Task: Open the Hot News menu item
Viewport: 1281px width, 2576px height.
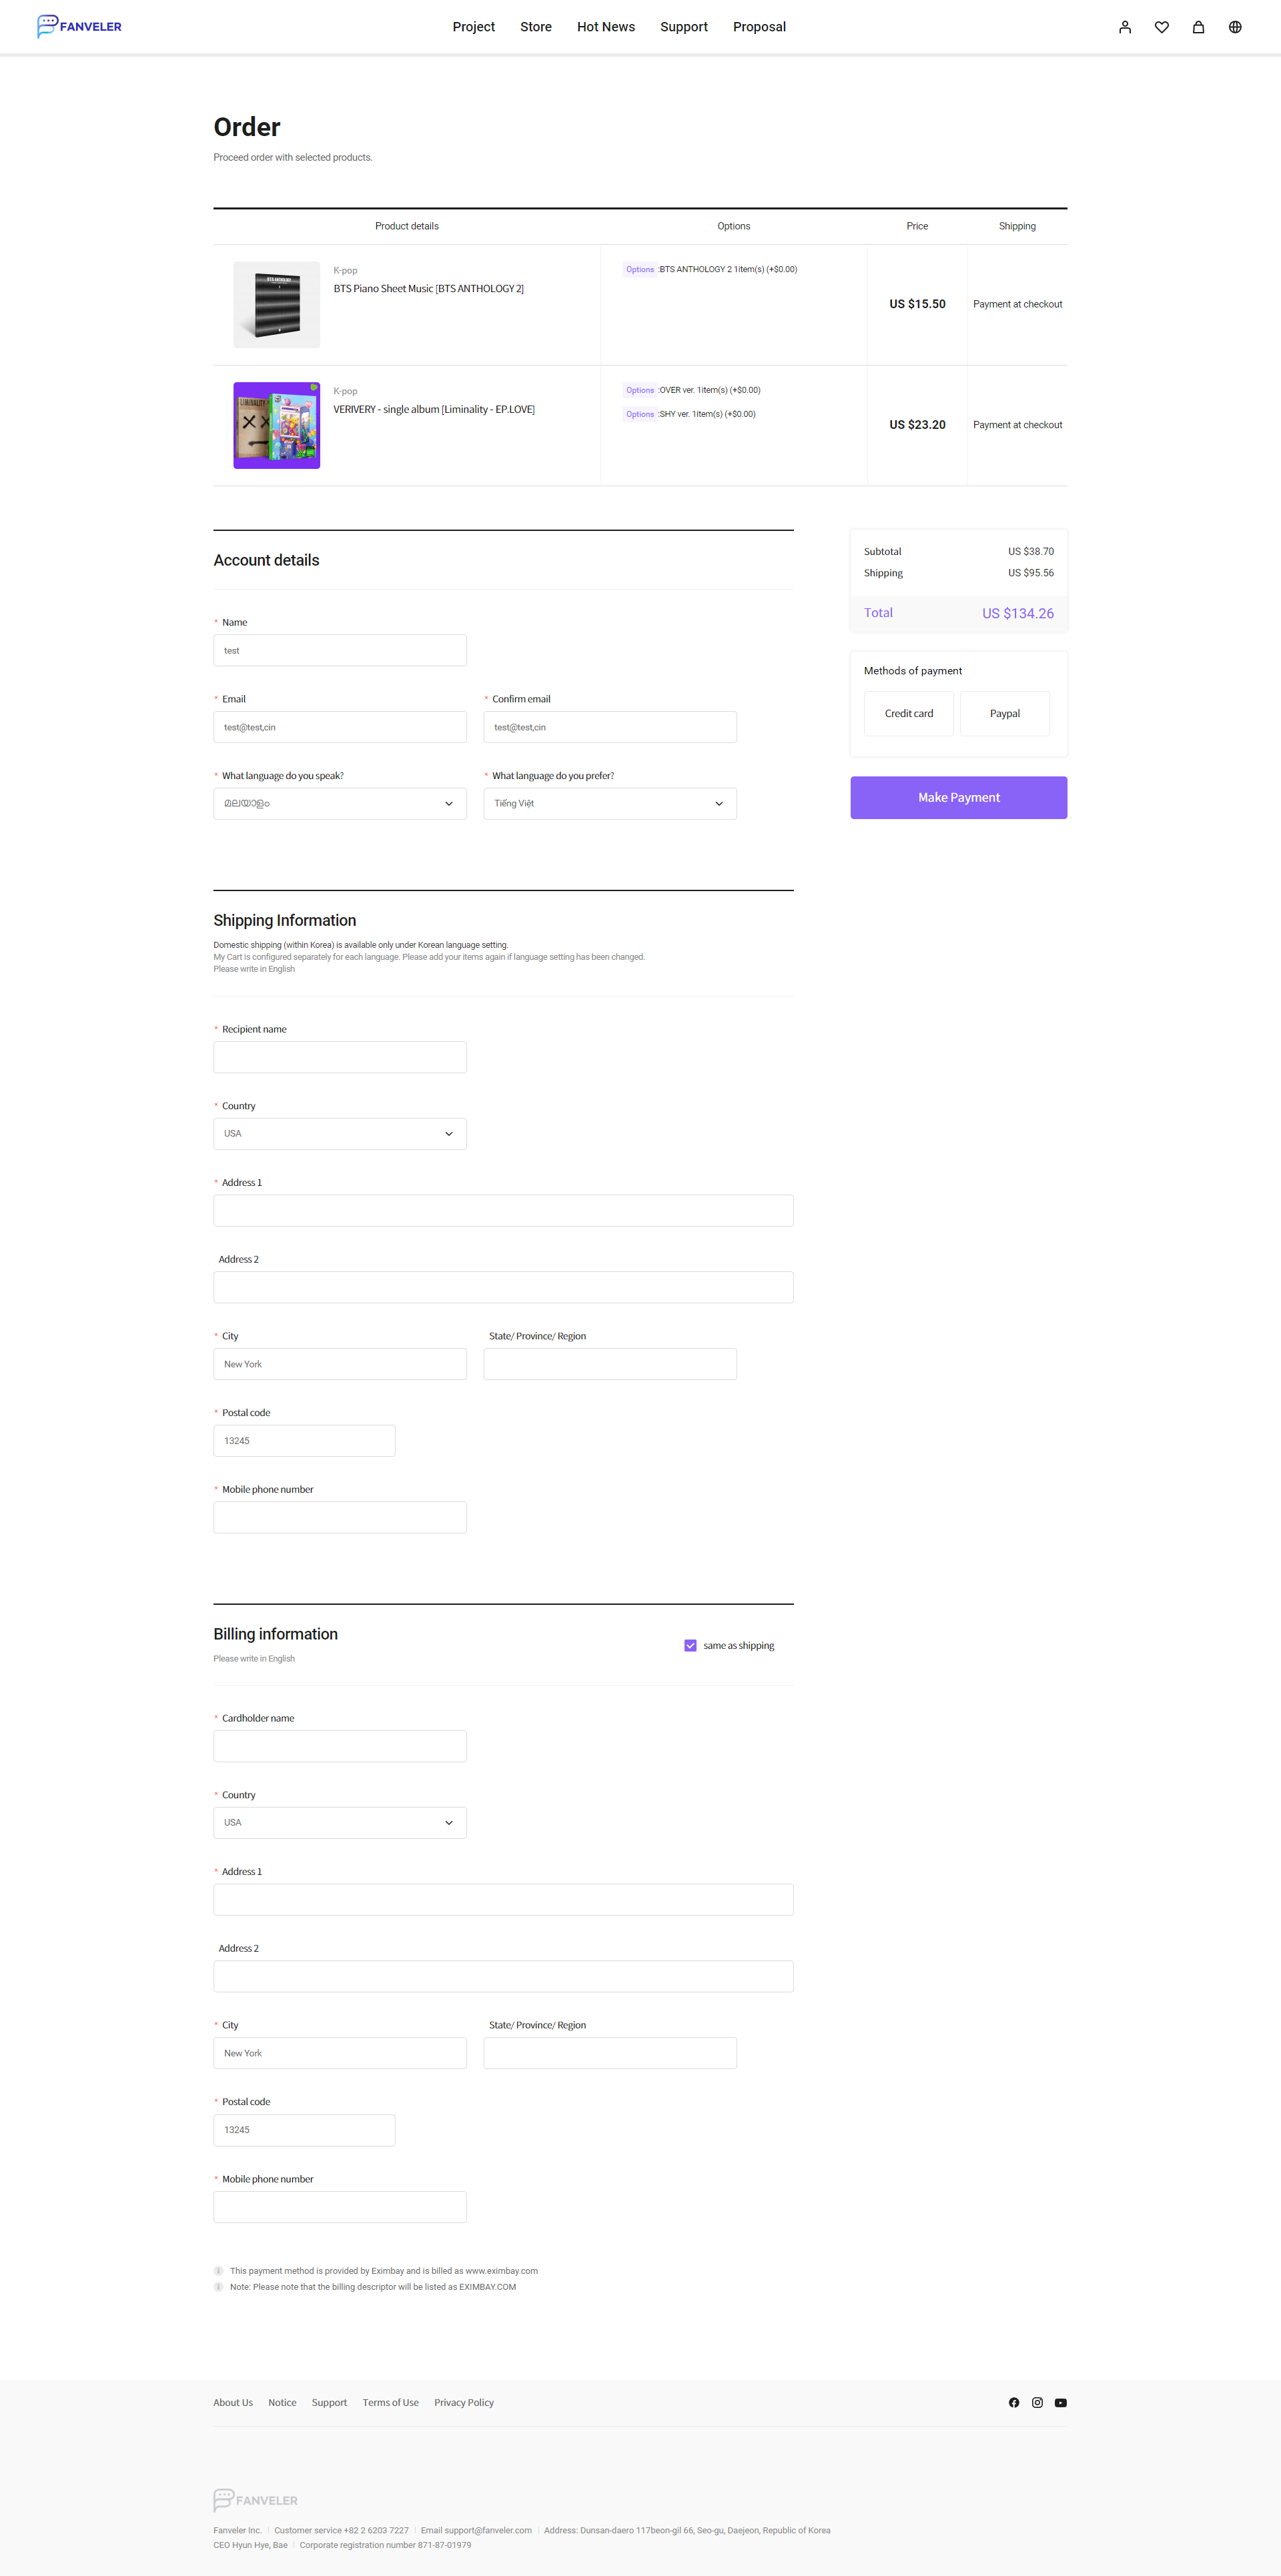Action: [x=606, y=27]
